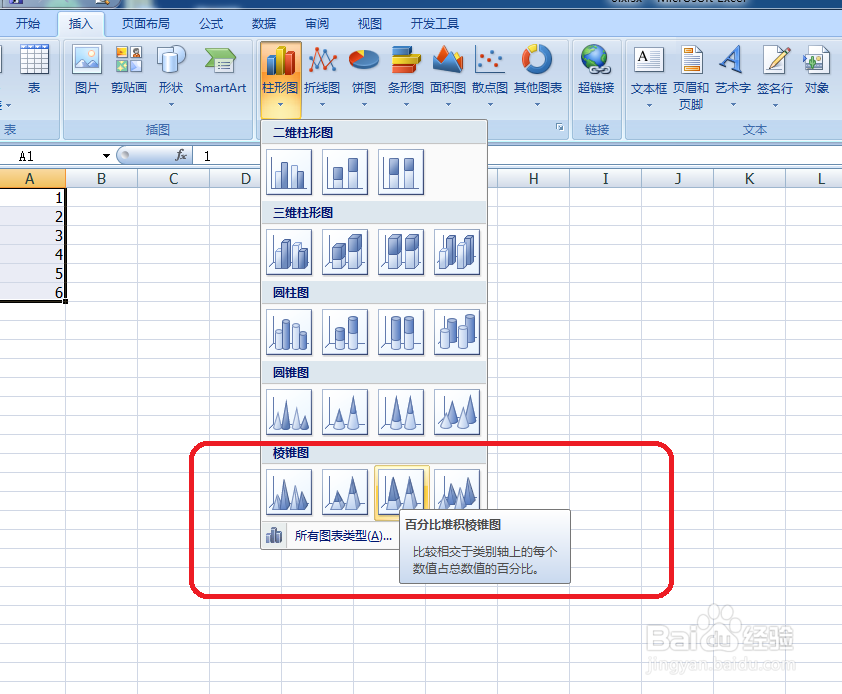The image size is (842, 694).
Task: Switch to the 开始 Home tab
Action: (28, 24)
